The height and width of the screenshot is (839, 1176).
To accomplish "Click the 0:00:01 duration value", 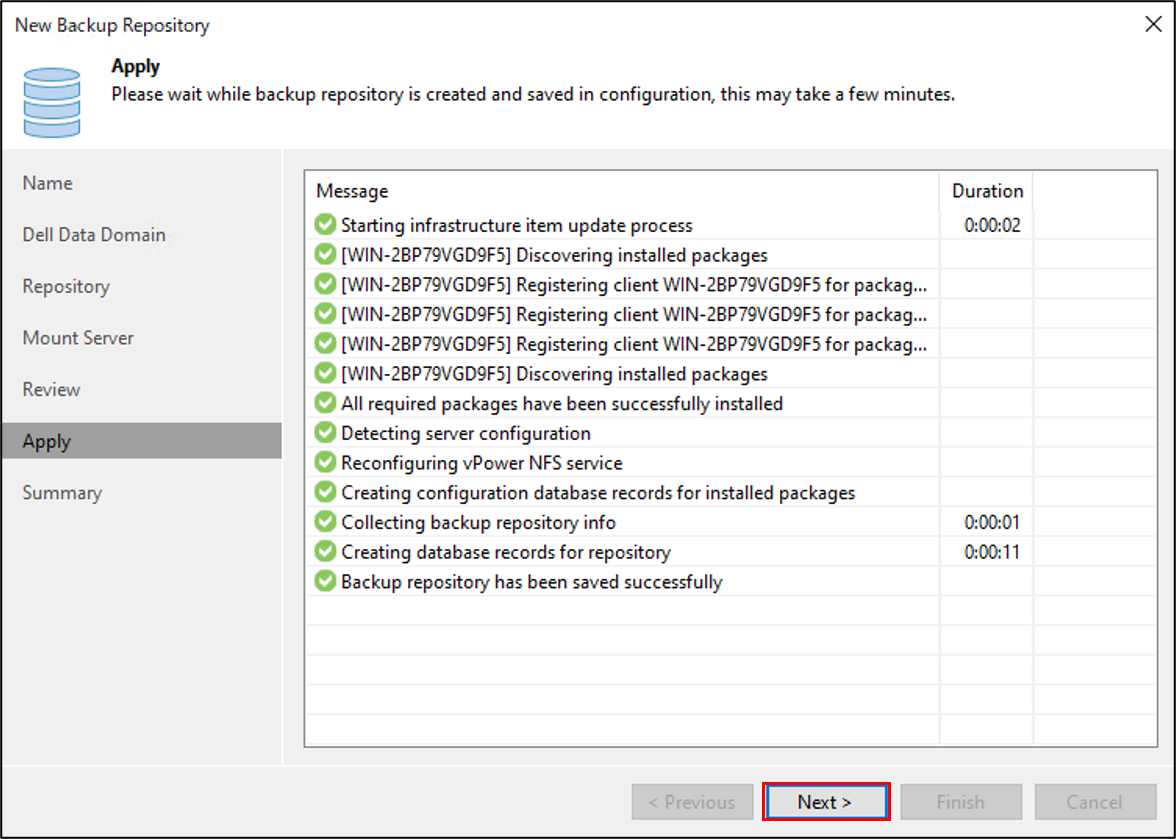I will coord(992,522).
